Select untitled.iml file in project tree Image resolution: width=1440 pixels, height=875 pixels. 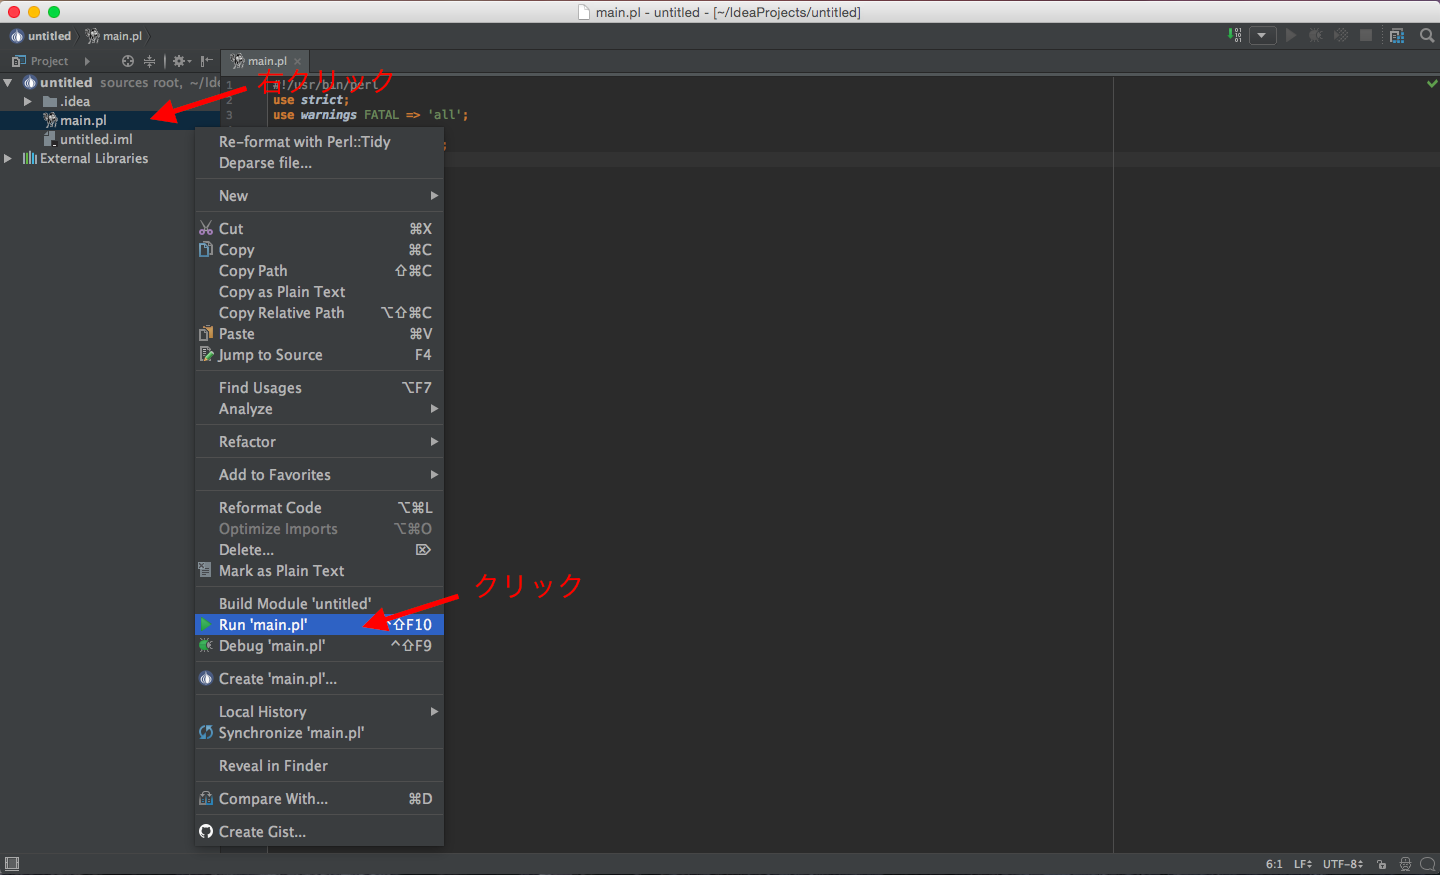coord(96,139)
